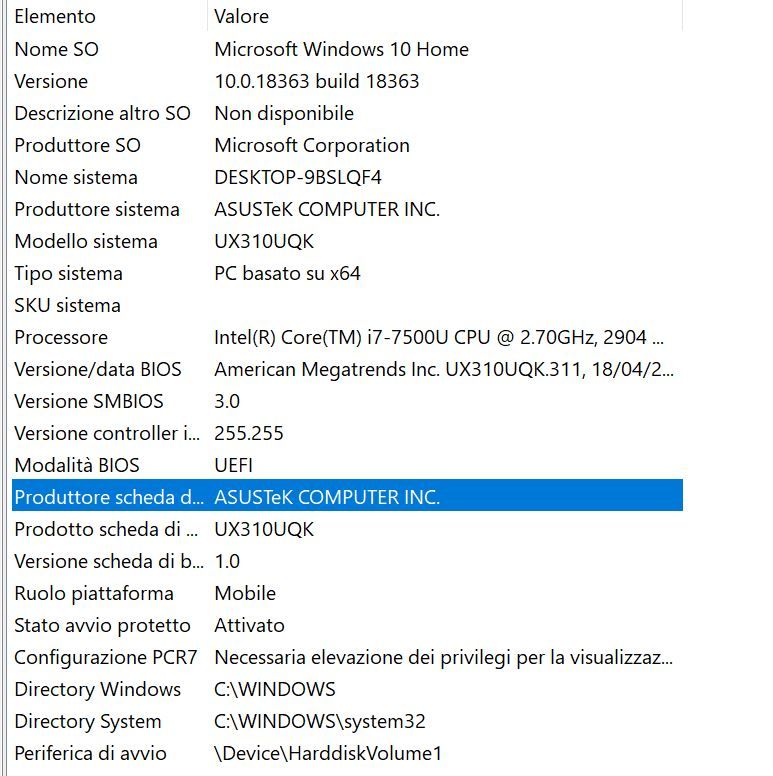Click the Elemento column header
This screenshot has height=776, width=773.
tap(55, 17)
